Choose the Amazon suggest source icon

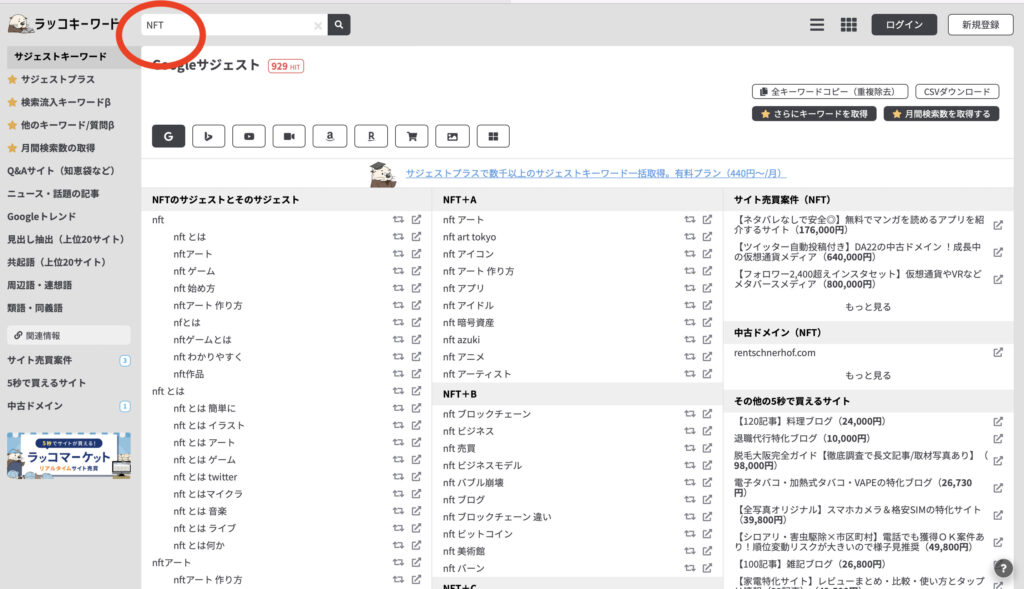coord(329,136)
